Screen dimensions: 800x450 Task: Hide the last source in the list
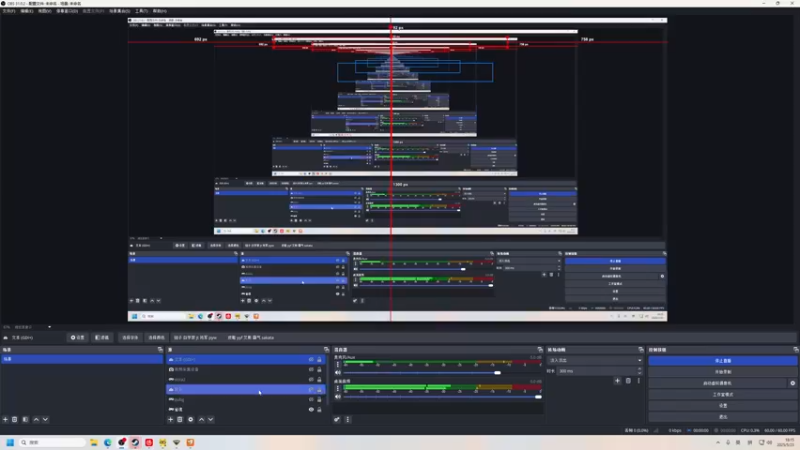[x=311, y=409]
